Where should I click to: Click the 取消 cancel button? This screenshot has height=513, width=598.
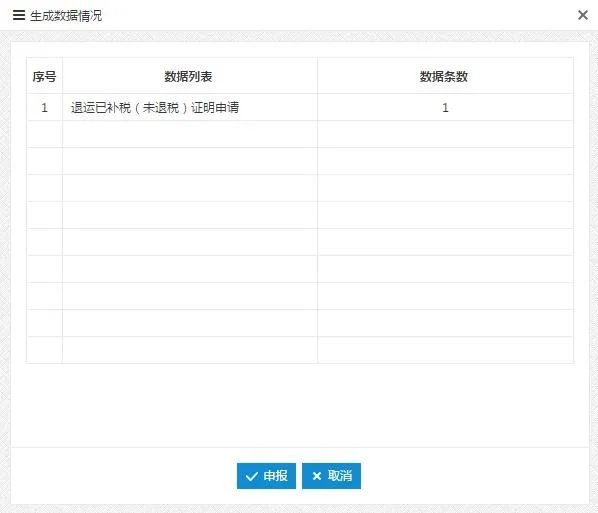[331, 476]
